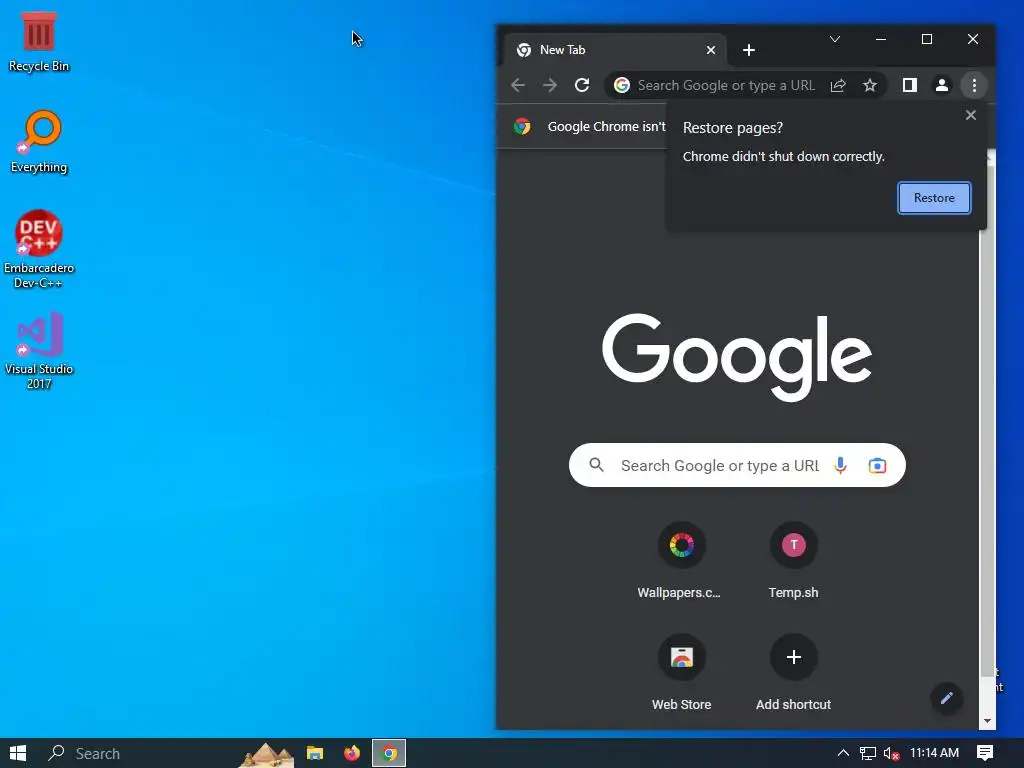
Task: Select the Visual Studio 2017 desktop shortcut
Action: coord(39,351)
